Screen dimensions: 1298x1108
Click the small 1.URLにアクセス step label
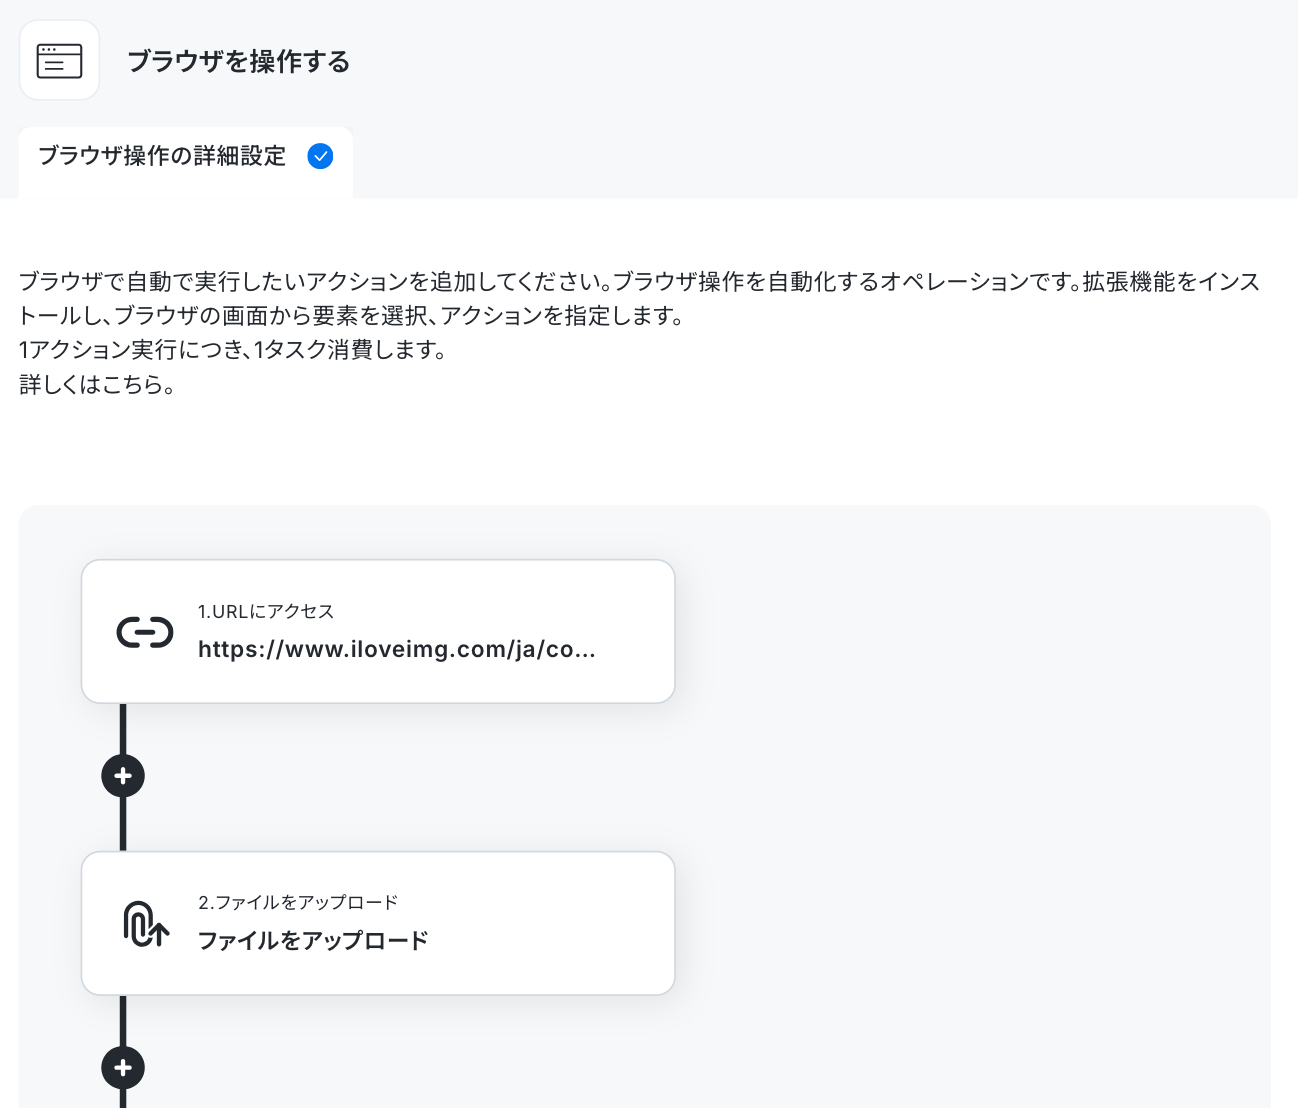266,611
